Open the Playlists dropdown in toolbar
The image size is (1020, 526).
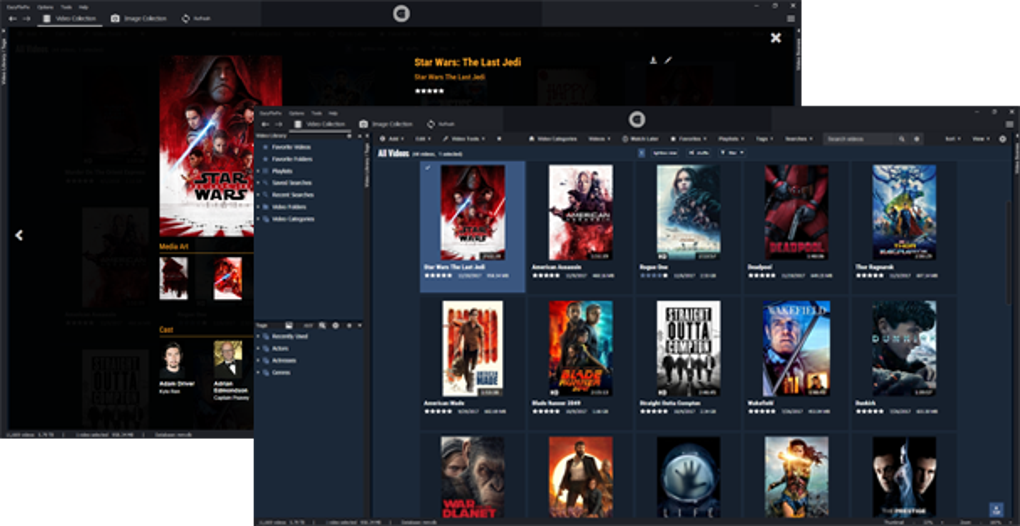click(x=732, y=139)
